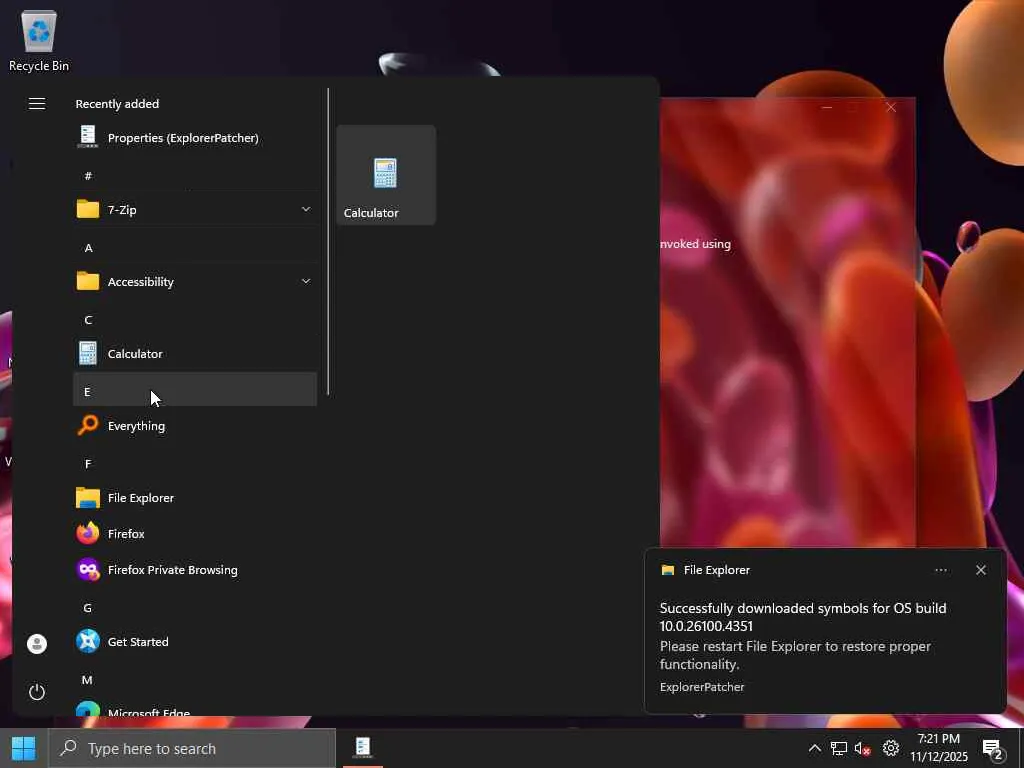Jump to letter index using # header
The width and height of the screenshot is (1024, 768).
195,176
